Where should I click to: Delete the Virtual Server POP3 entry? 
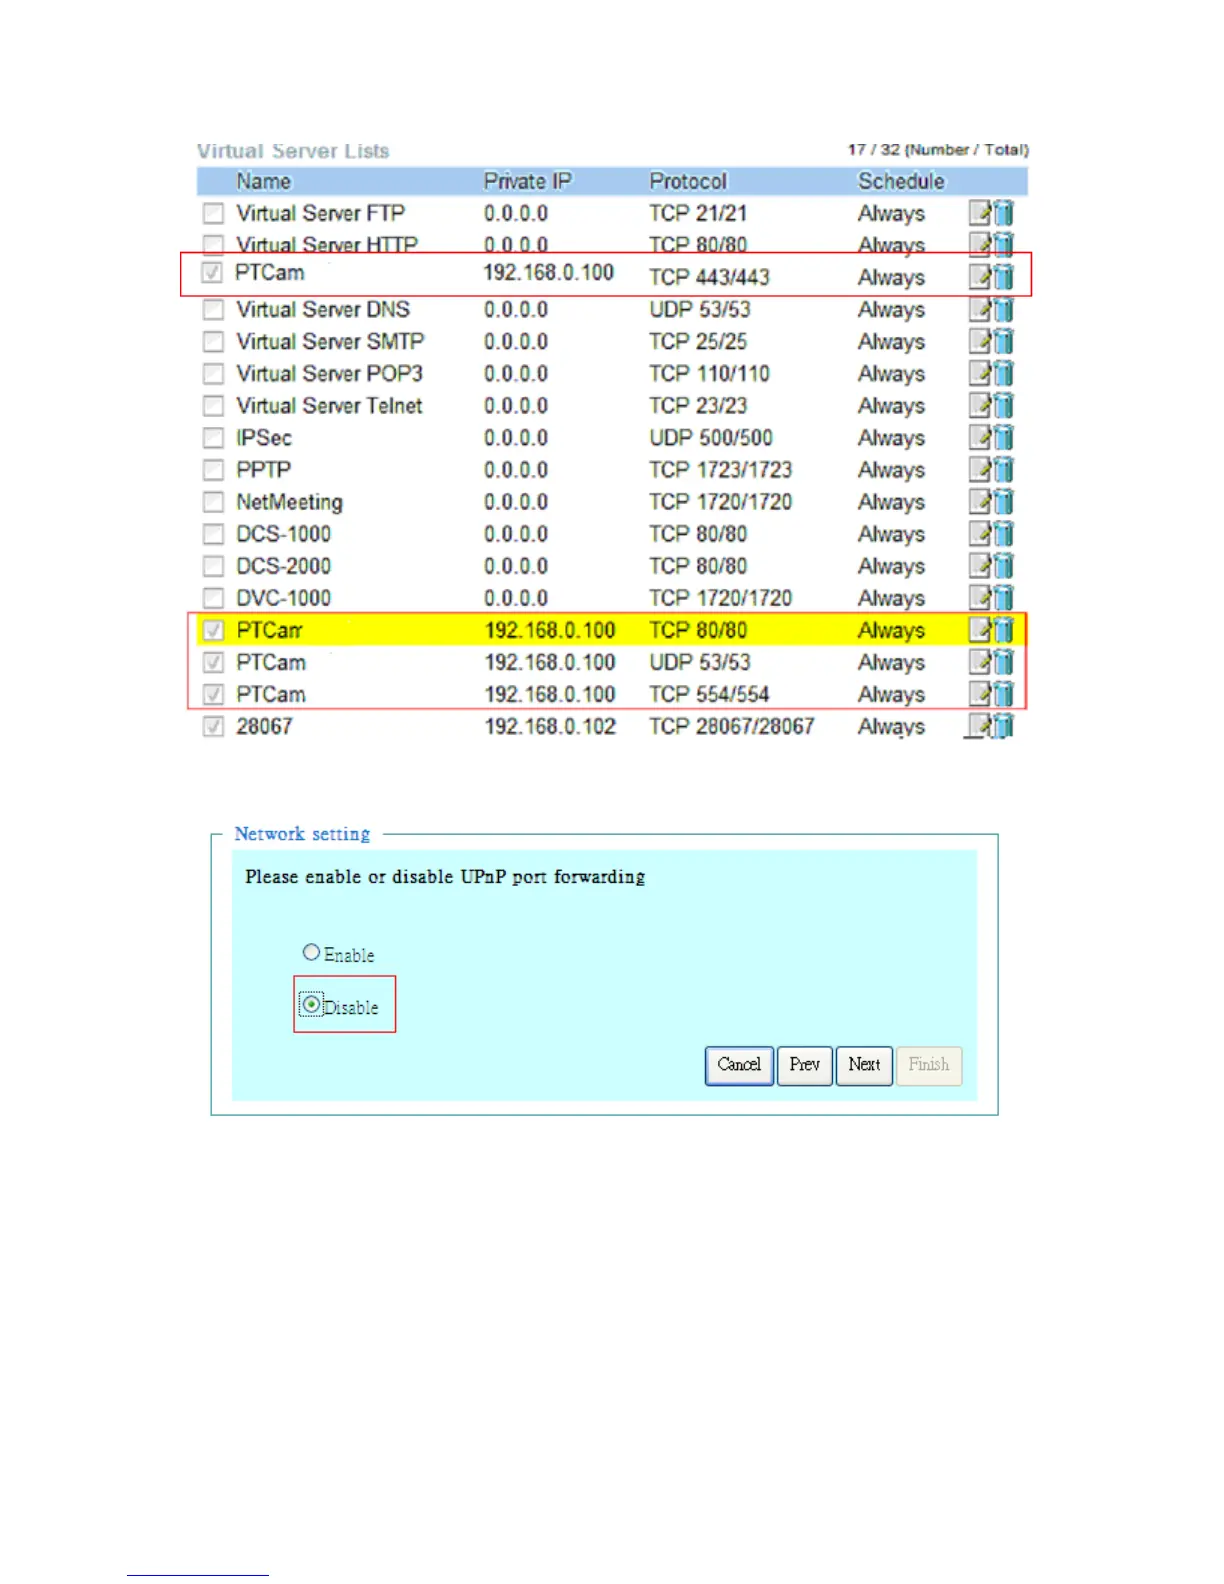[1003, 373]
